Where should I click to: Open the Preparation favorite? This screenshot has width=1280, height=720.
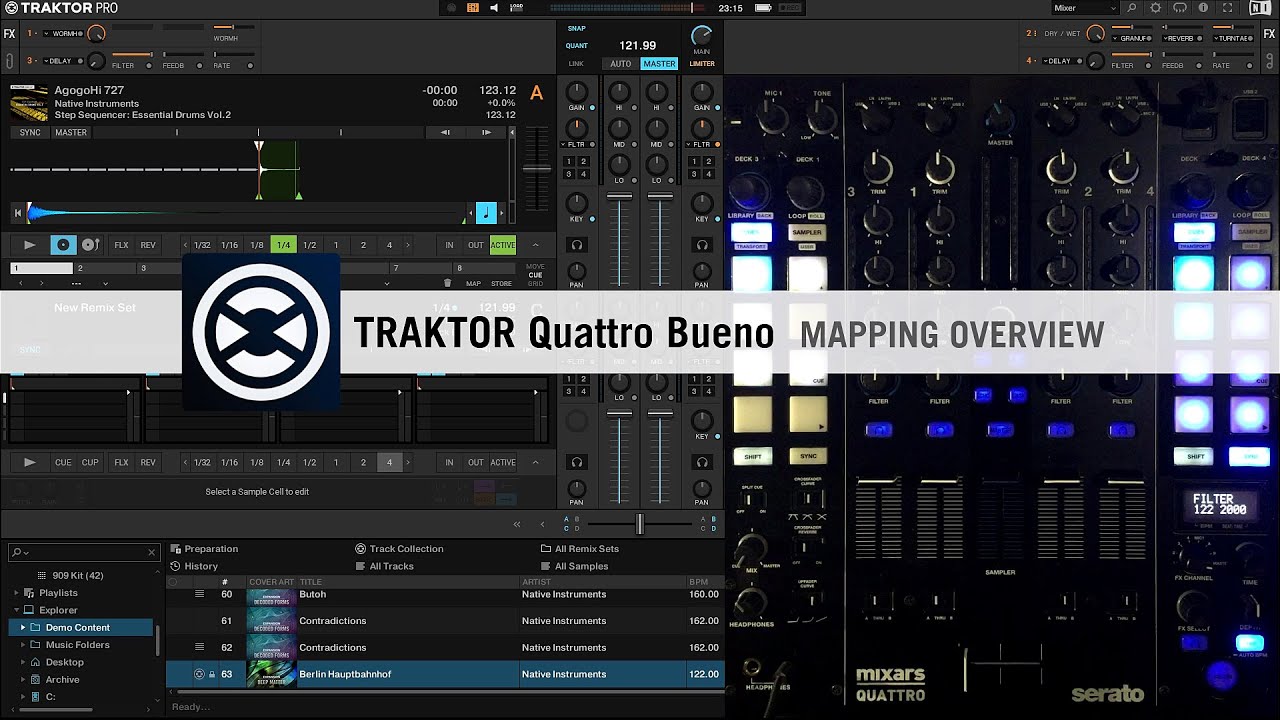point(204,549)
